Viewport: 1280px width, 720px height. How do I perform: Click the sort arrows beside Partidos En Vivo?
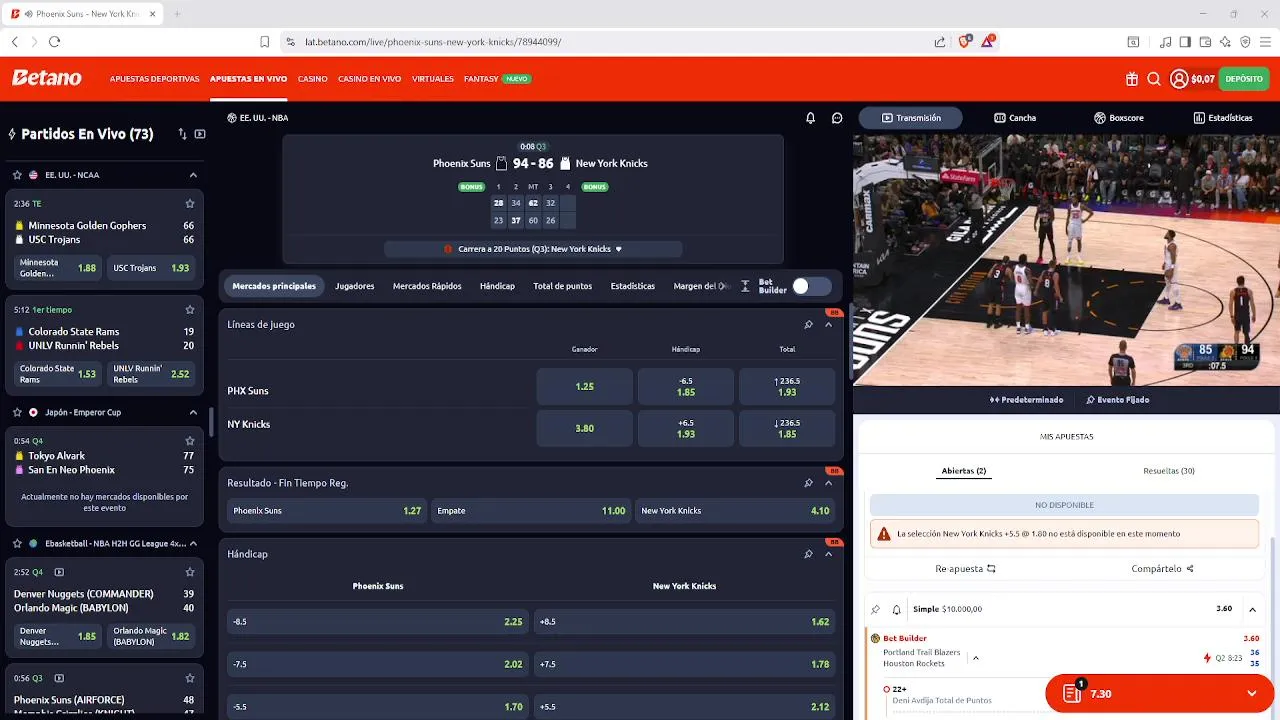click(182, 134)
